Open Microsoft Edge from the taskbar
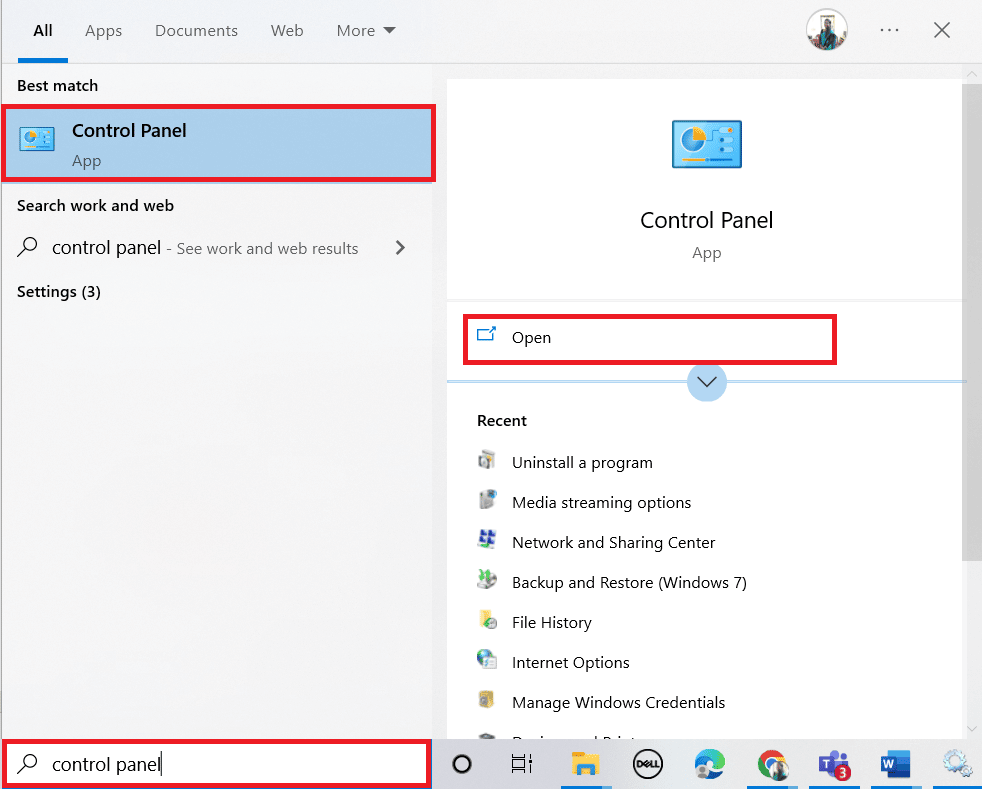The width and height of the screenshot is (982, 789). (710, 764)
